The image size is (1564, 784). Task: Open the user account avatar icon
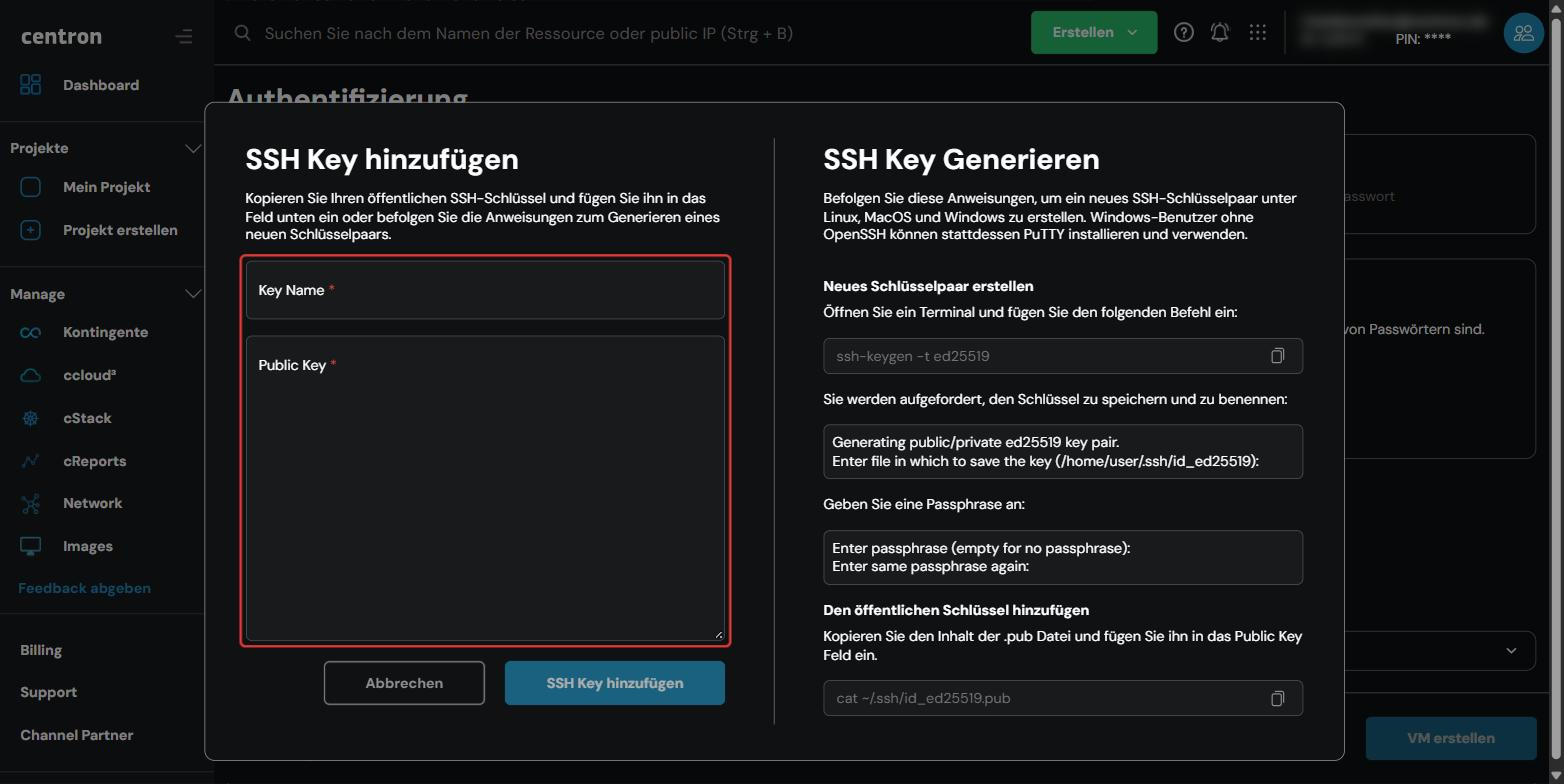pos(1524,33)
